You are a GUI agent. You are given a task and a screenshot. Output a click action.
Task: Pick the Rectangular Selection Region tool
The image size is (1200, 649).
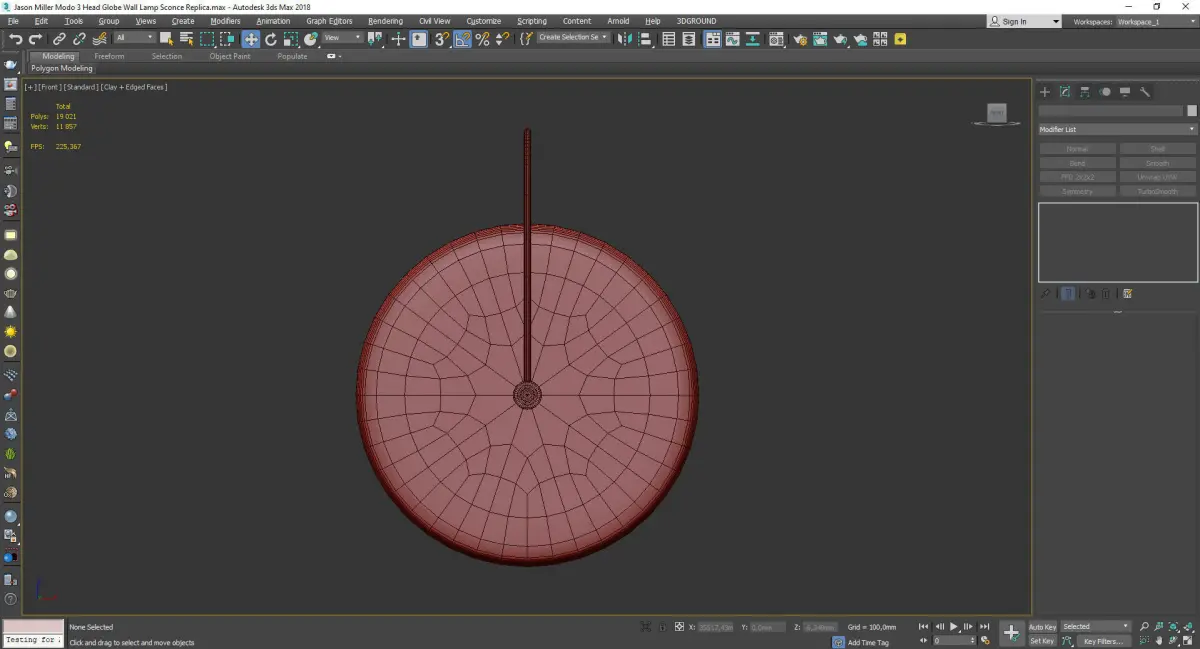[x=207, y=39]
